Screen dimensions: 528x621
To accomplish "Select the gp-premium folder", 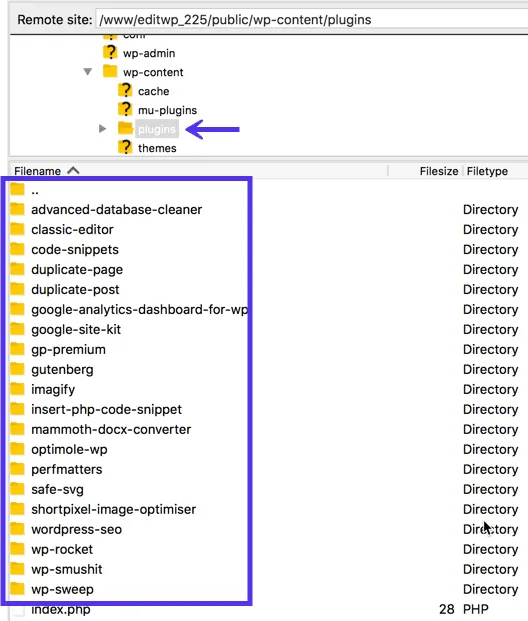I will [x=68, y=350].
